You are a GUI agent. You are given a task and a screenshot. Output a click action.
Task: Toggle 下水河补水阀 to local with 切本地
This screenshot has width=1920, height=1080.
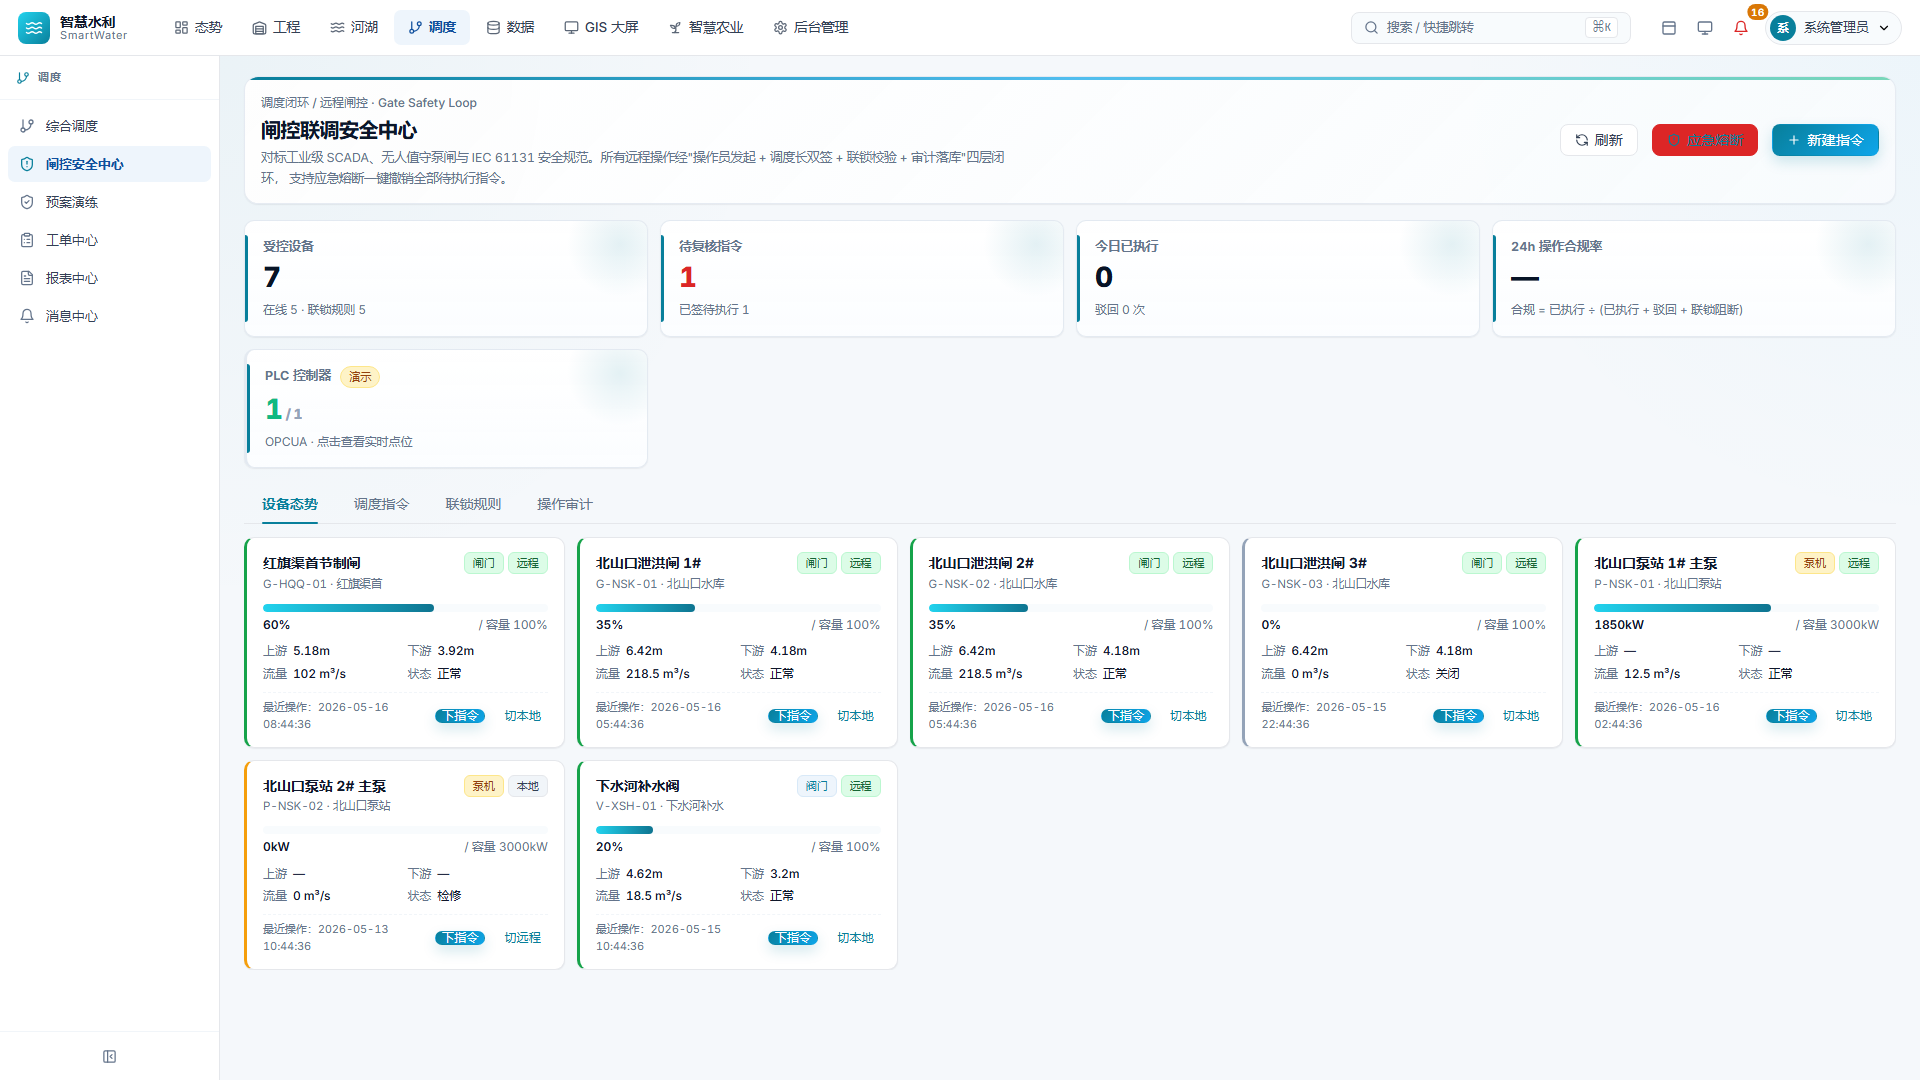(x=855, y=938)
